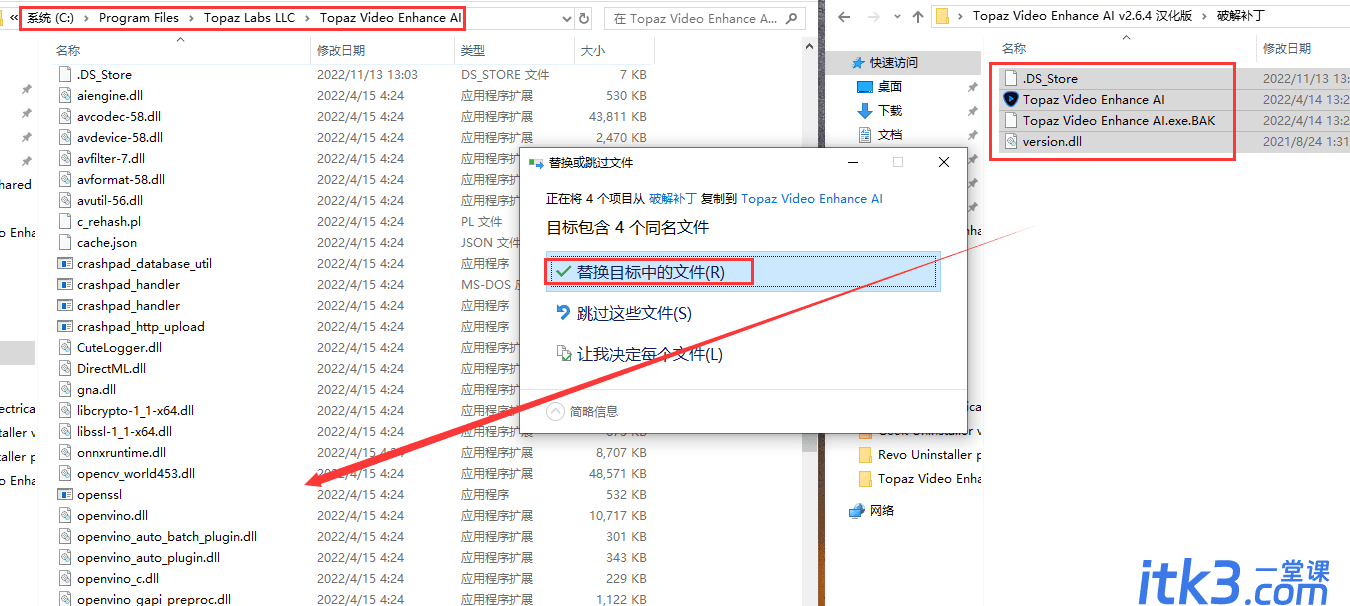This screenshot has width=1350, height=606.
Task: Select the libcrypto-1_1-x64.dll file name
Action: 135,410
